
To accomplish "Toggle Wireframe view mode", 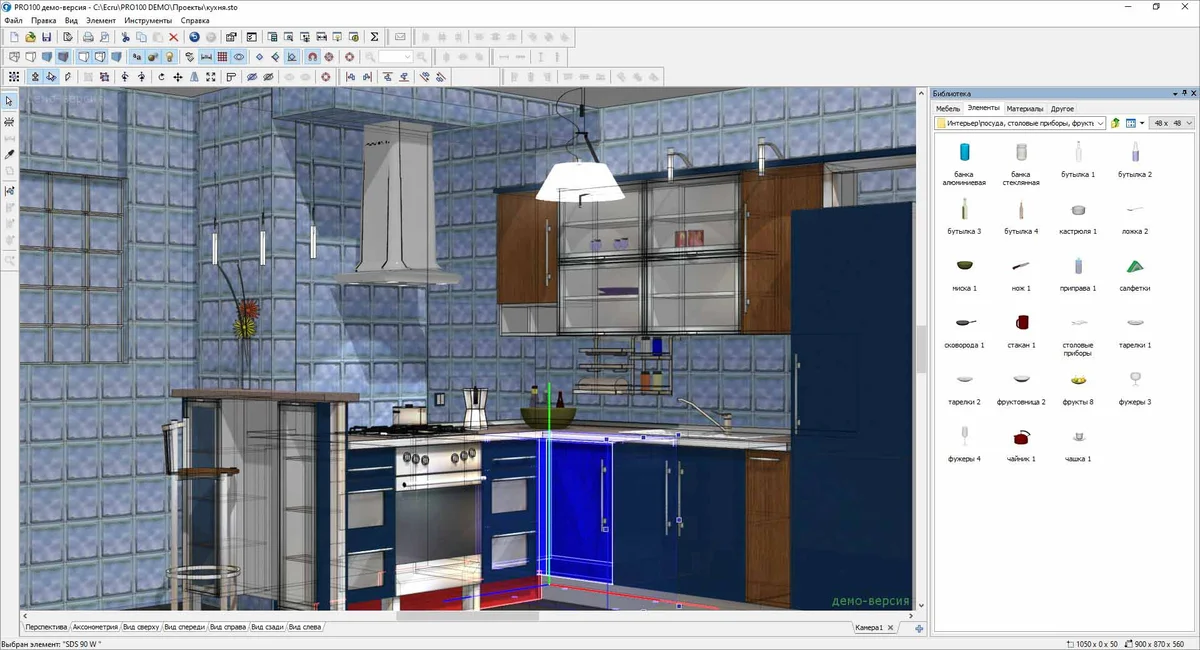I will [x=15, y=57].
